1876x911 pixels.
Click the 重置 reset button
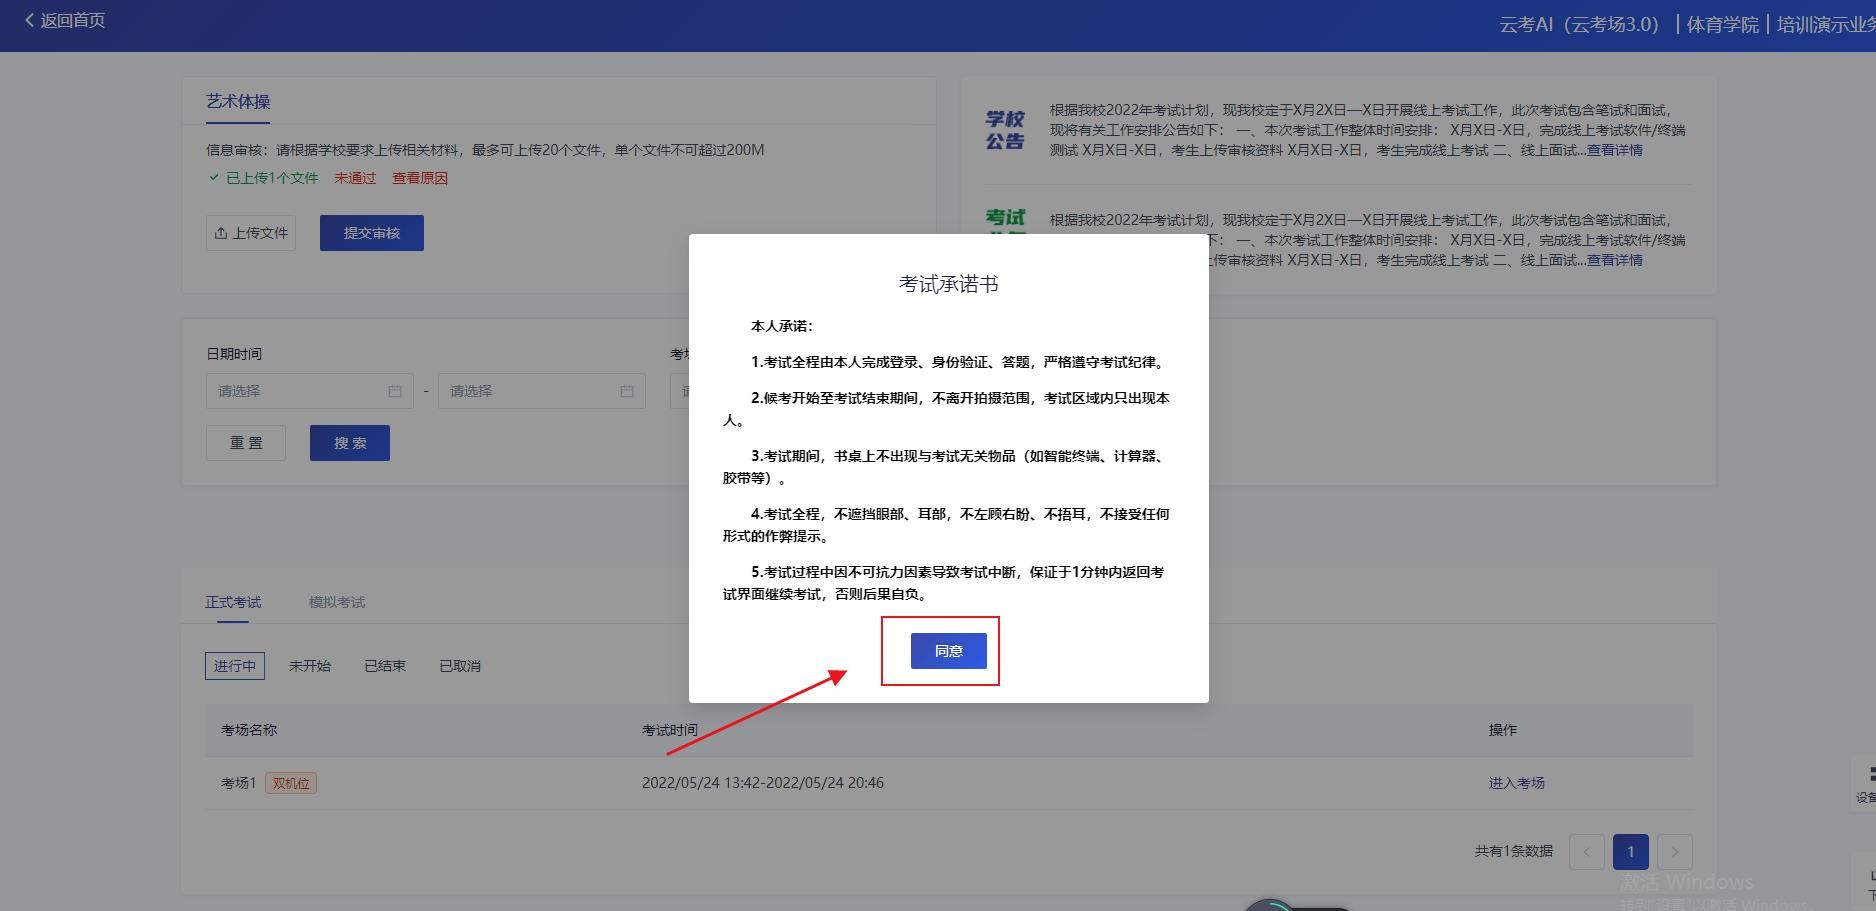[246, 443]
